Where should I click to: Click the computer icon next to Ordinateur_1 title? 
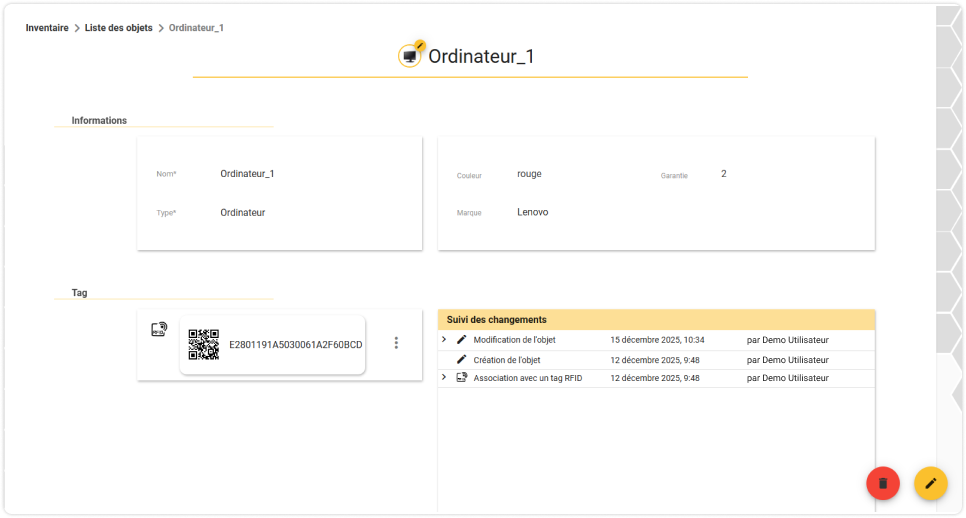coord(410,56)
